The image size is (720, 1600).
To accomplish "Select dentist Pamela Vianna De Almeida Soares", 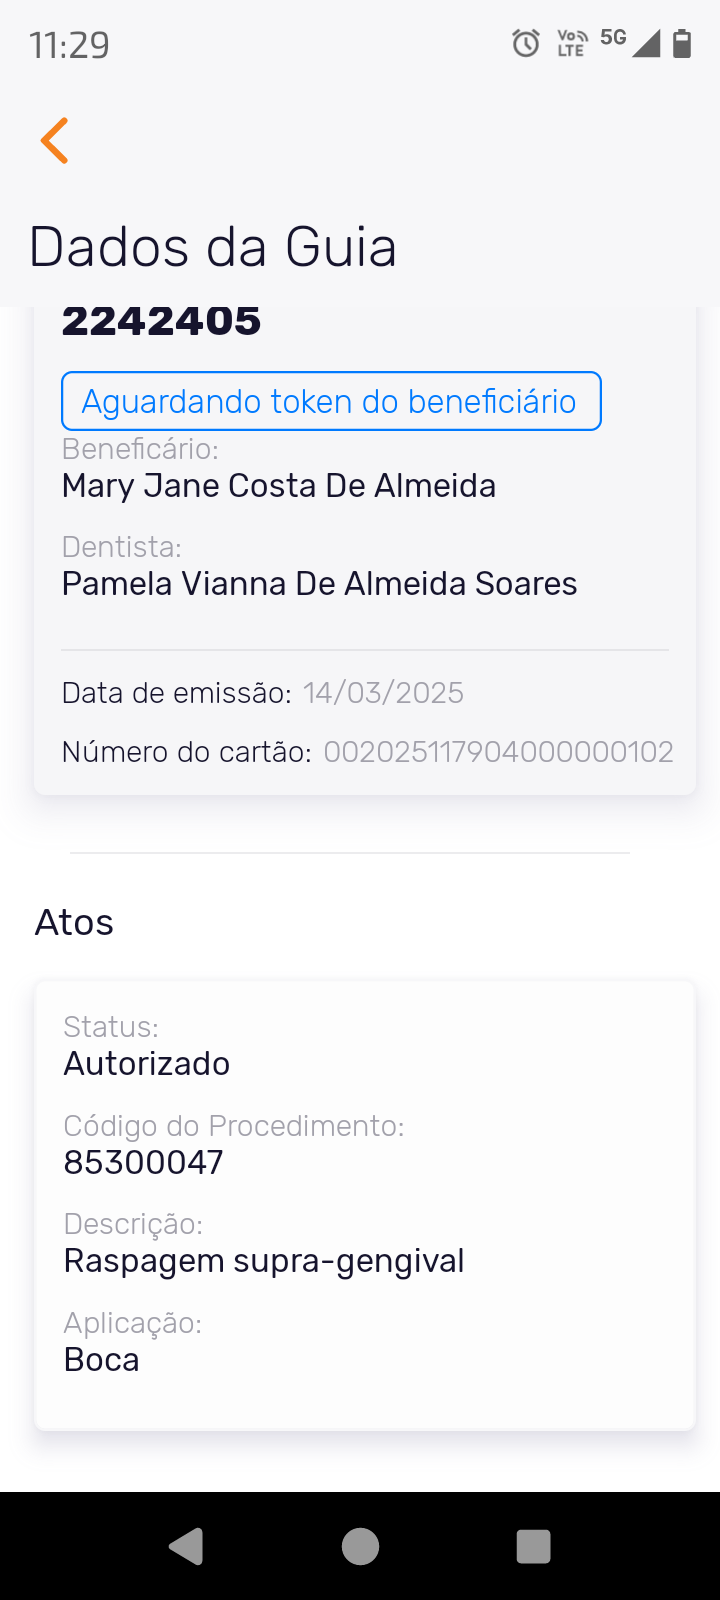I will 320,584.
